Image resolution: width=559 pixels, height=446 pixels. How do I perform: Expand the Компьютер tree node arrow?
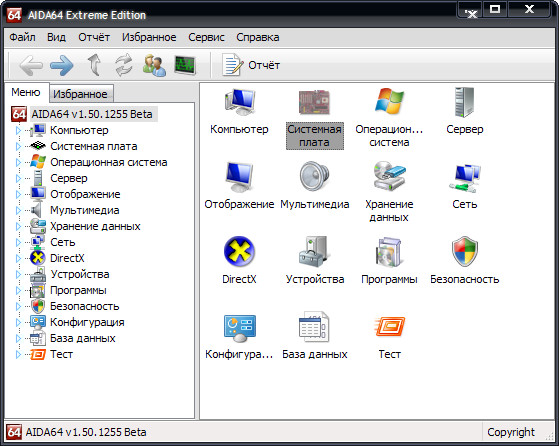(x=18, y=131)
